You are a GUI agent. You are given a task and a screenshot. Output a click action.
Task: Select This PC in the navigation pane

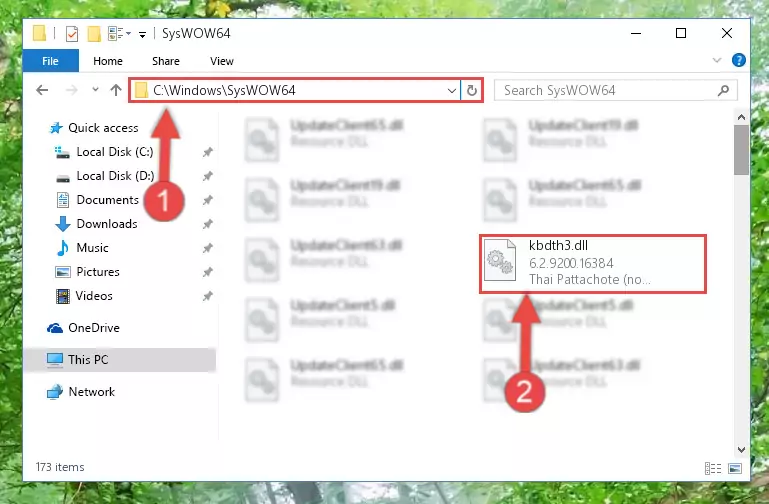coord(120,360)
